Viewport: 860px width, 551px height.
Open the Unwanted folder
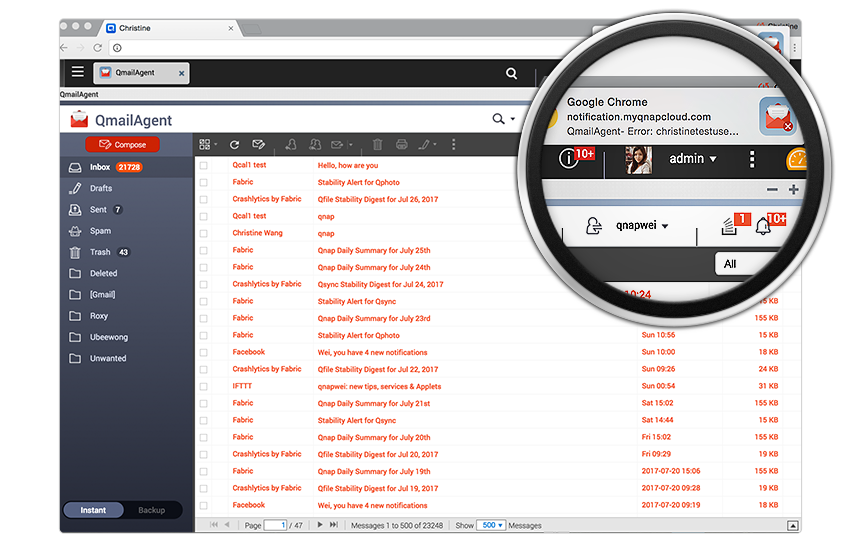tap(127, 359)
